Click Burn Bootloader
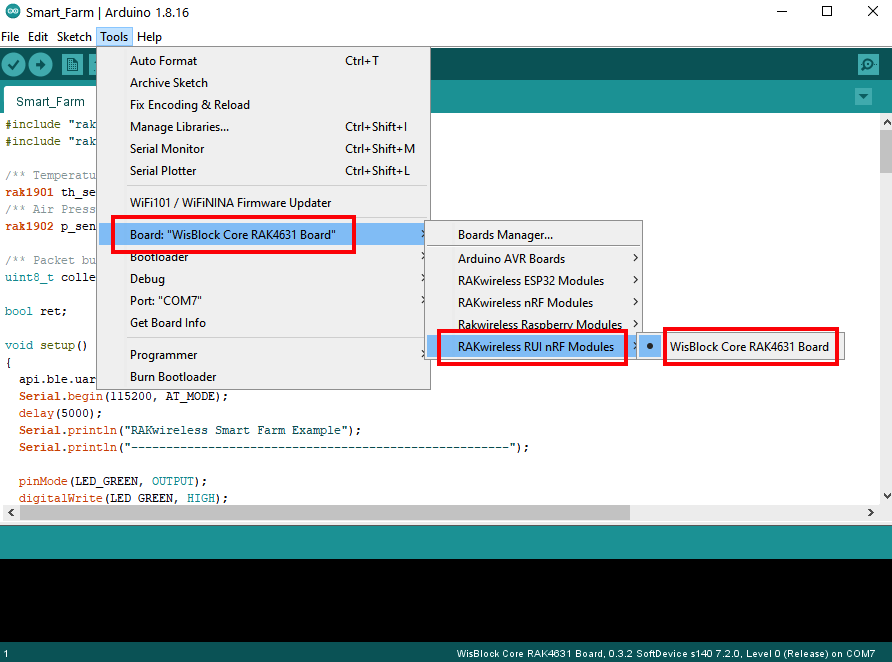Image resolution: width=892 pixels, height=662 pixels. pos(262,376)
